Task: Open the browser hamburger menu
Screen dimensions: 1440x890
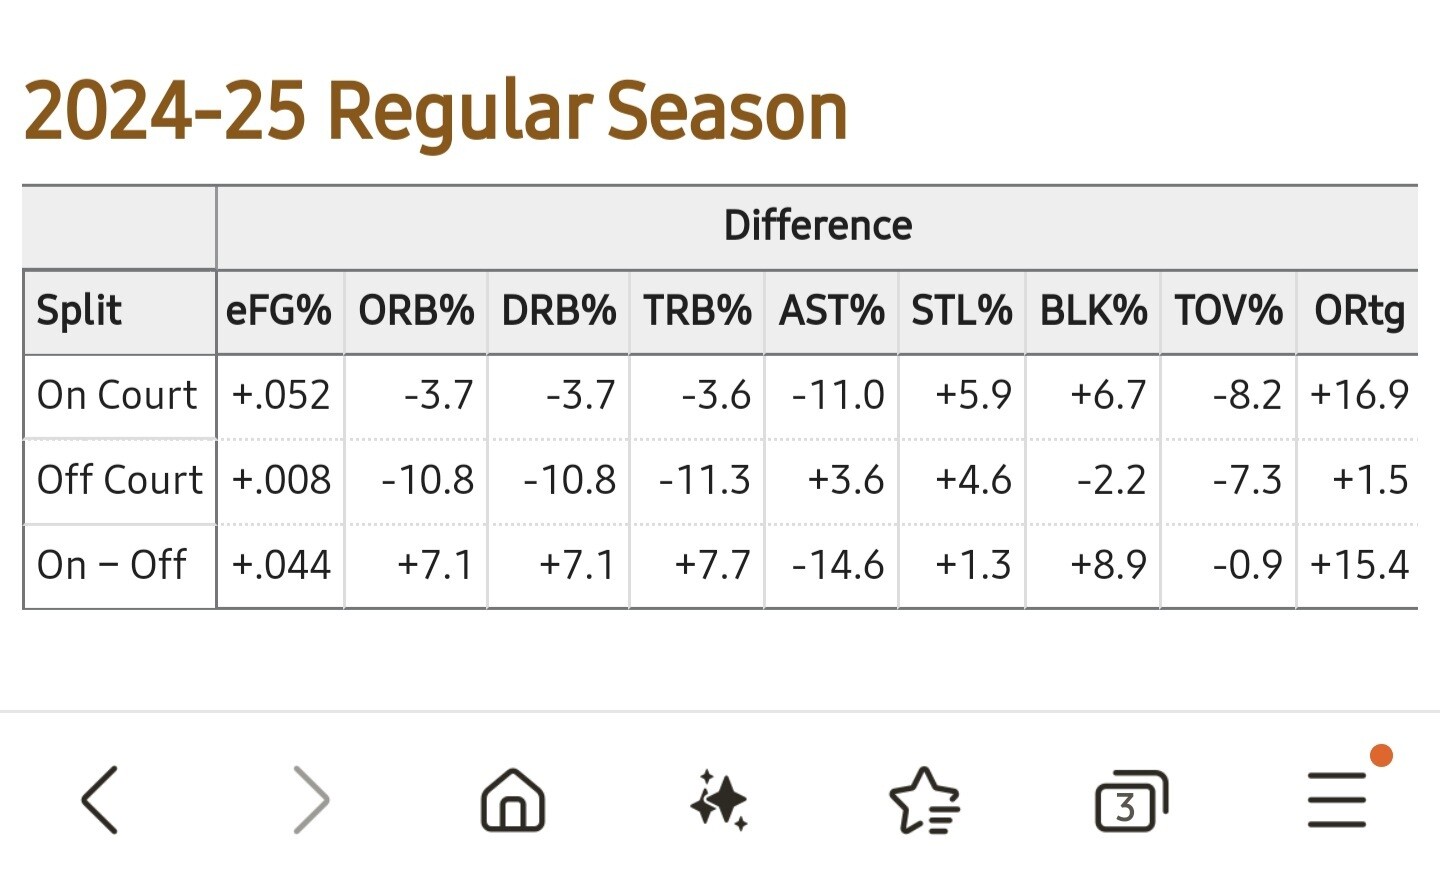Action: [x=1336, y=800]
